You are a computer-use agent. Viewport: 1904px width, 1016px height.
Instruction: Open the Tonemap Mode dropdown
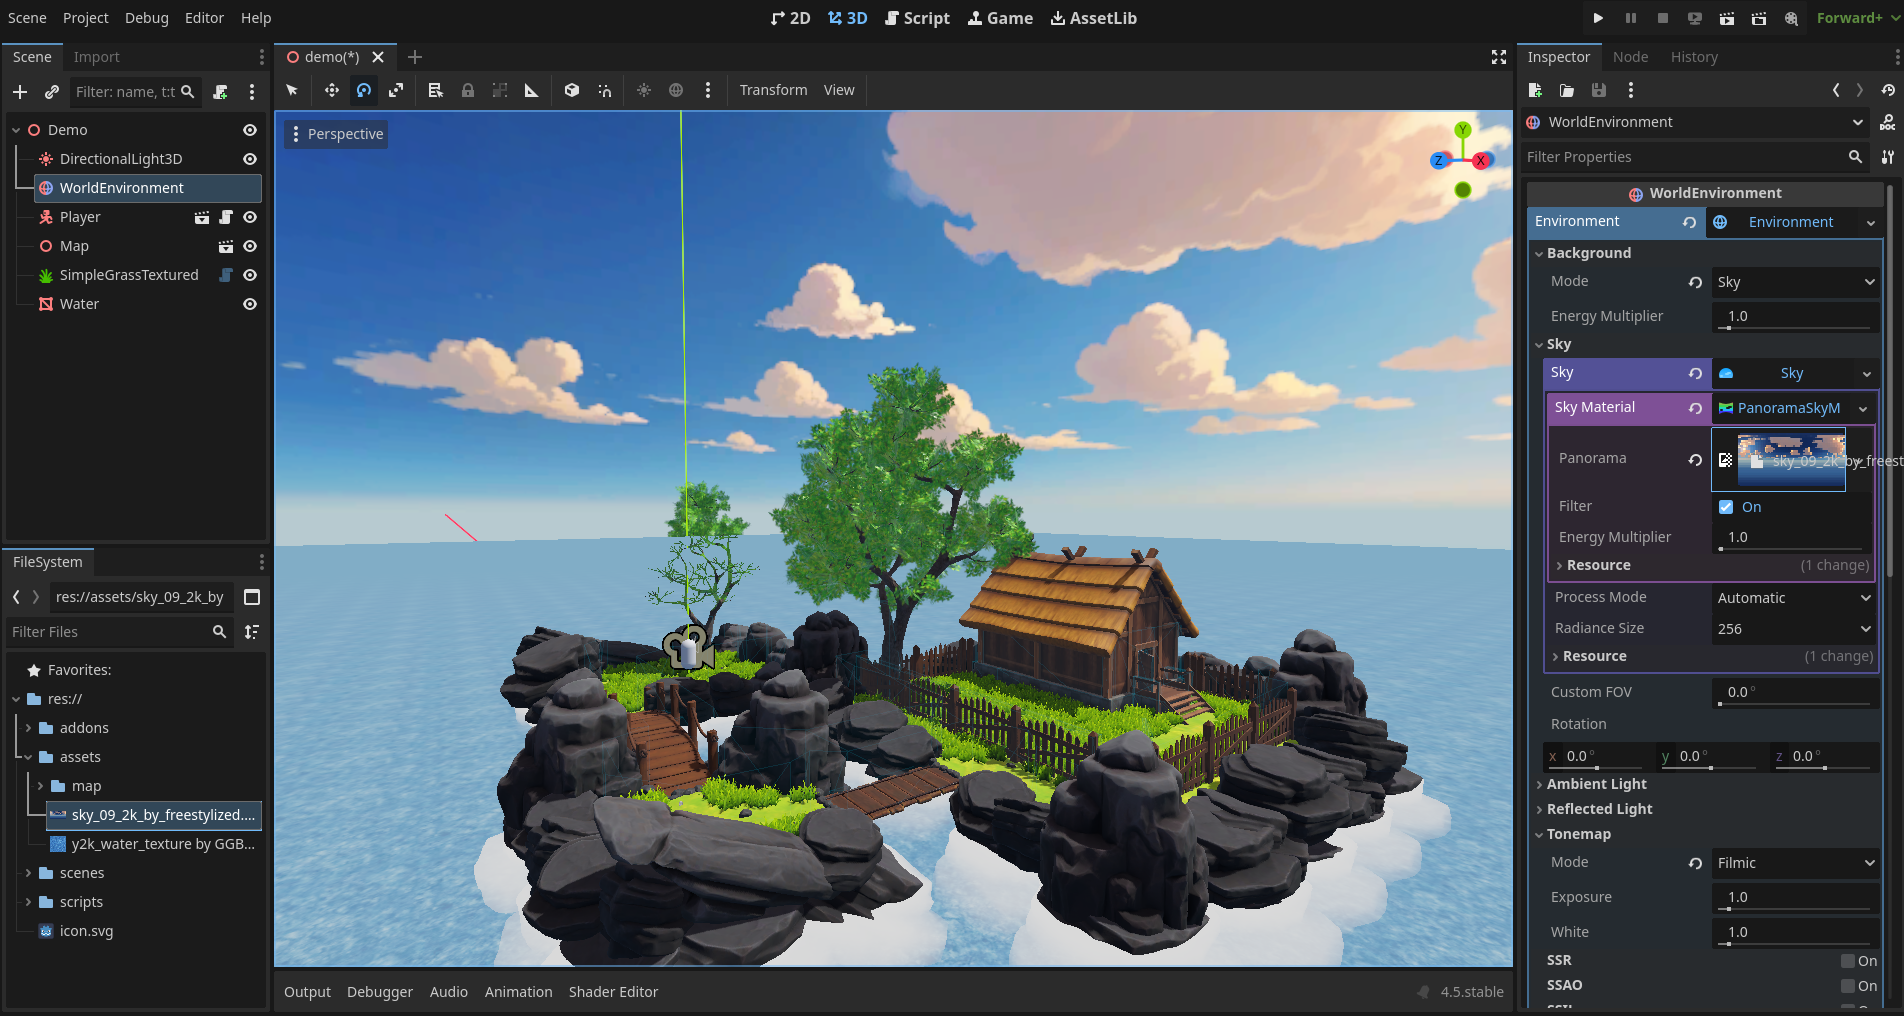[x=1795, y=863]
